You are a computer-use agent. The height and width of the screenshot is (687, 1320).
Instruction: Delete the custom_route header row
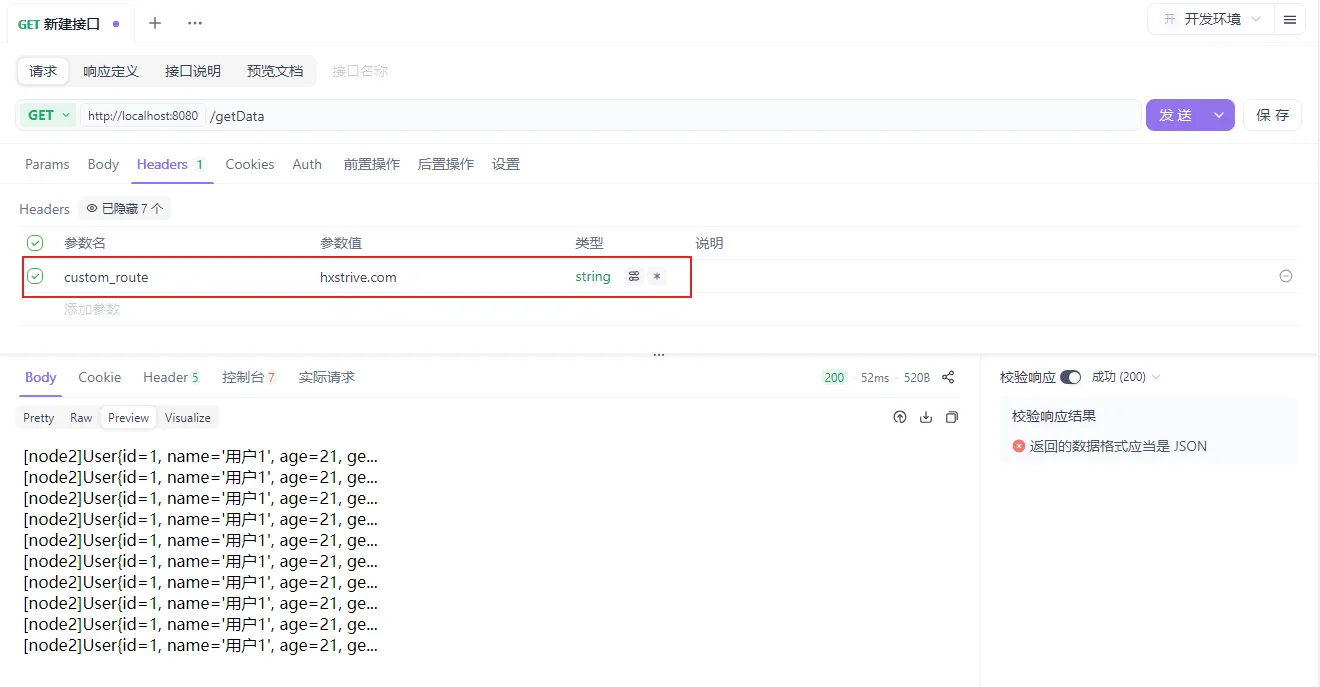pos(1286,276)
